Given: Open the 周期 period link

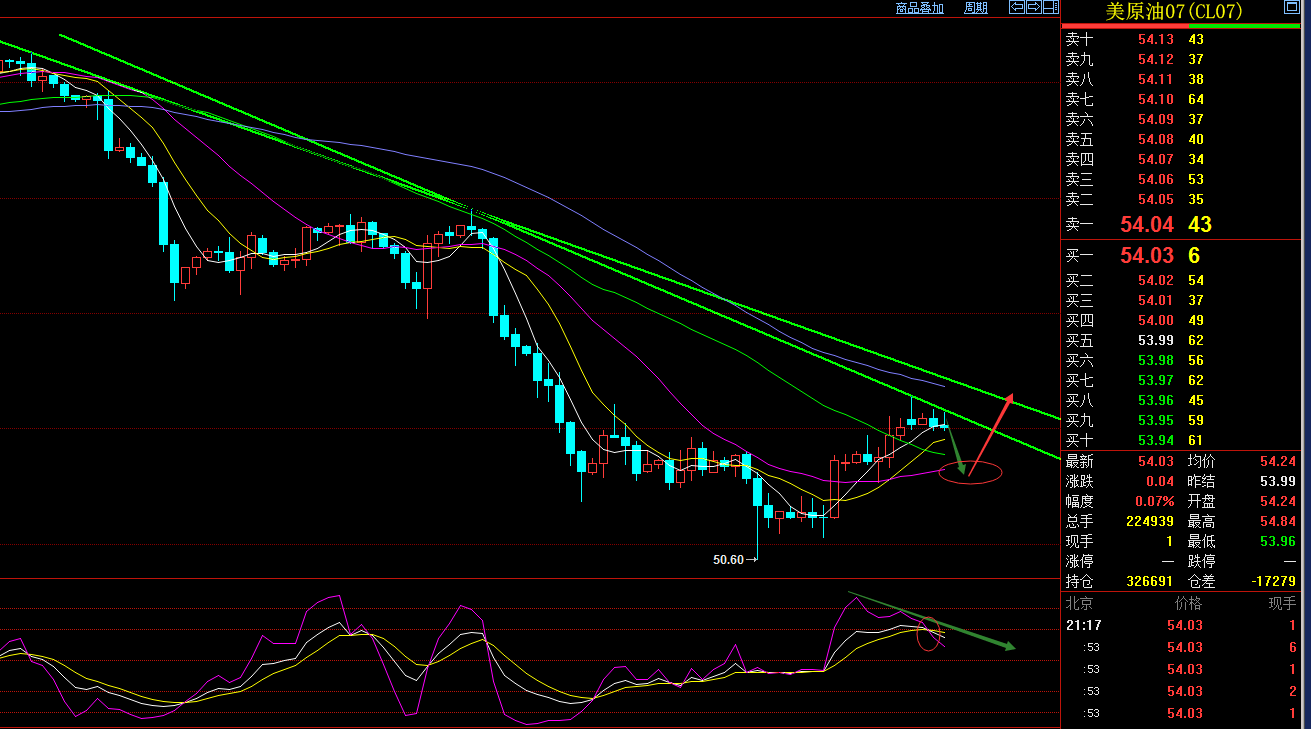Looking at the screenshot, I should coord(975,8).
